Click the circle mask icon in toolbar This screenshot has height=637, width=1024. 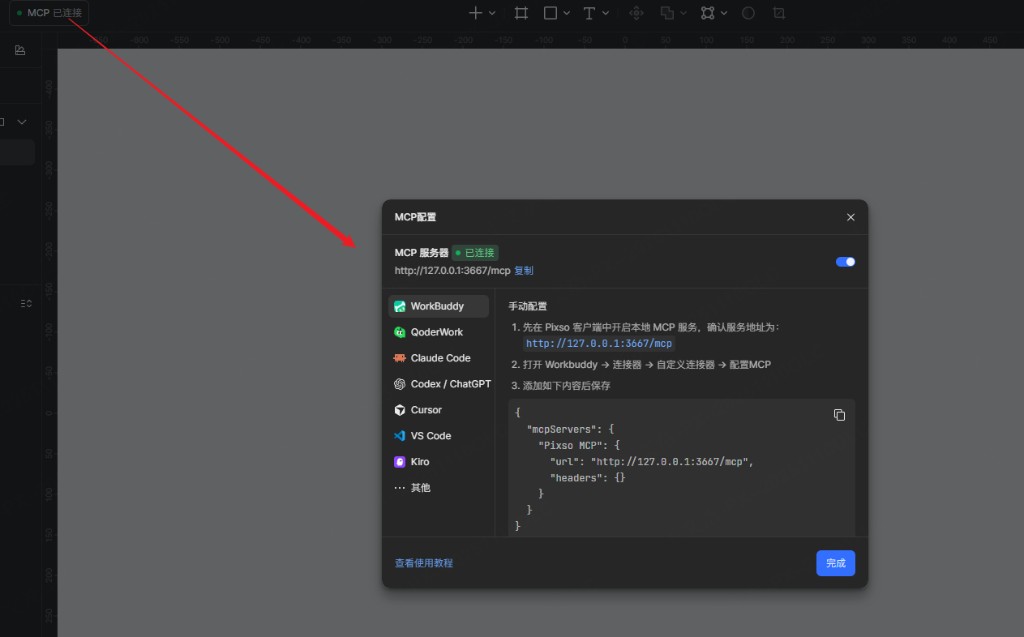click(x=748, y=13)
